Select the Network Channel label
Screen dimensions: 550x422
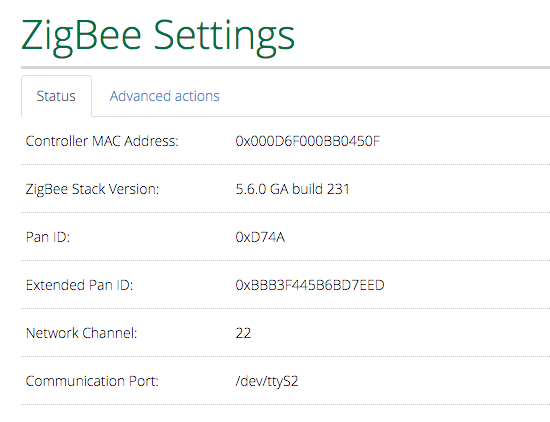81,333
